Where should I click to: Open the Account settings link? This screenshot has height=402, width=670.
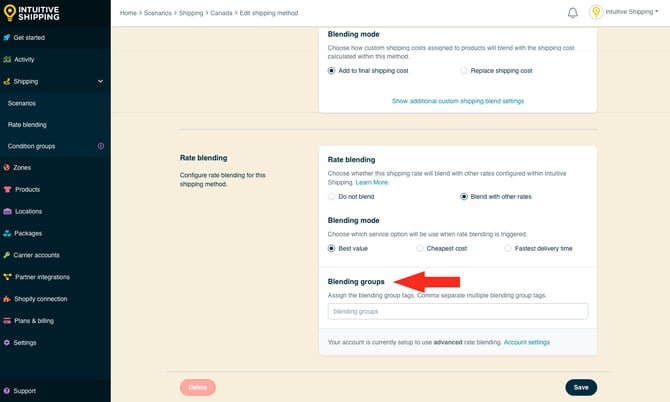[x=526, y=342]
